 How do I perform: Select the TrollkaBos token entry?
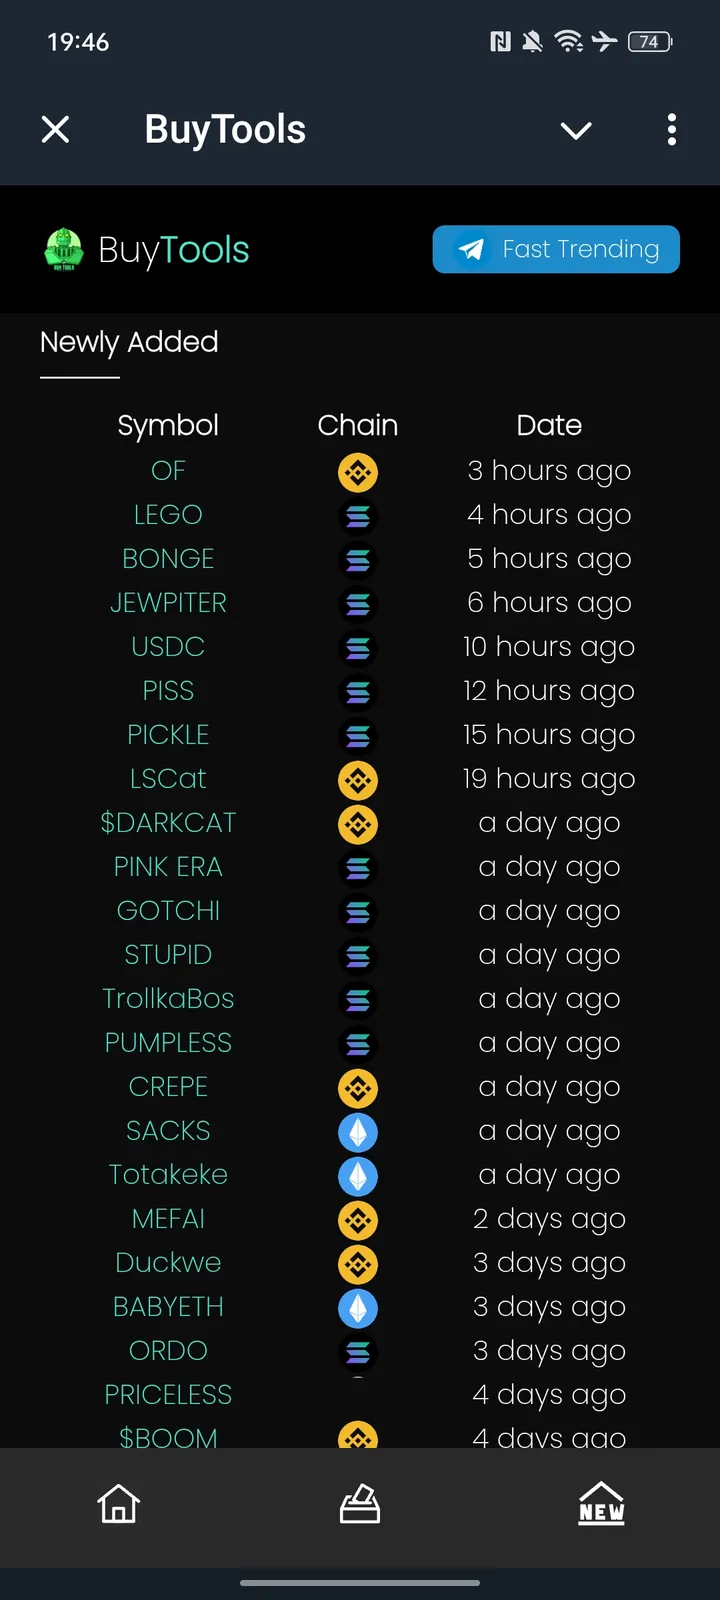pos(168,999)
